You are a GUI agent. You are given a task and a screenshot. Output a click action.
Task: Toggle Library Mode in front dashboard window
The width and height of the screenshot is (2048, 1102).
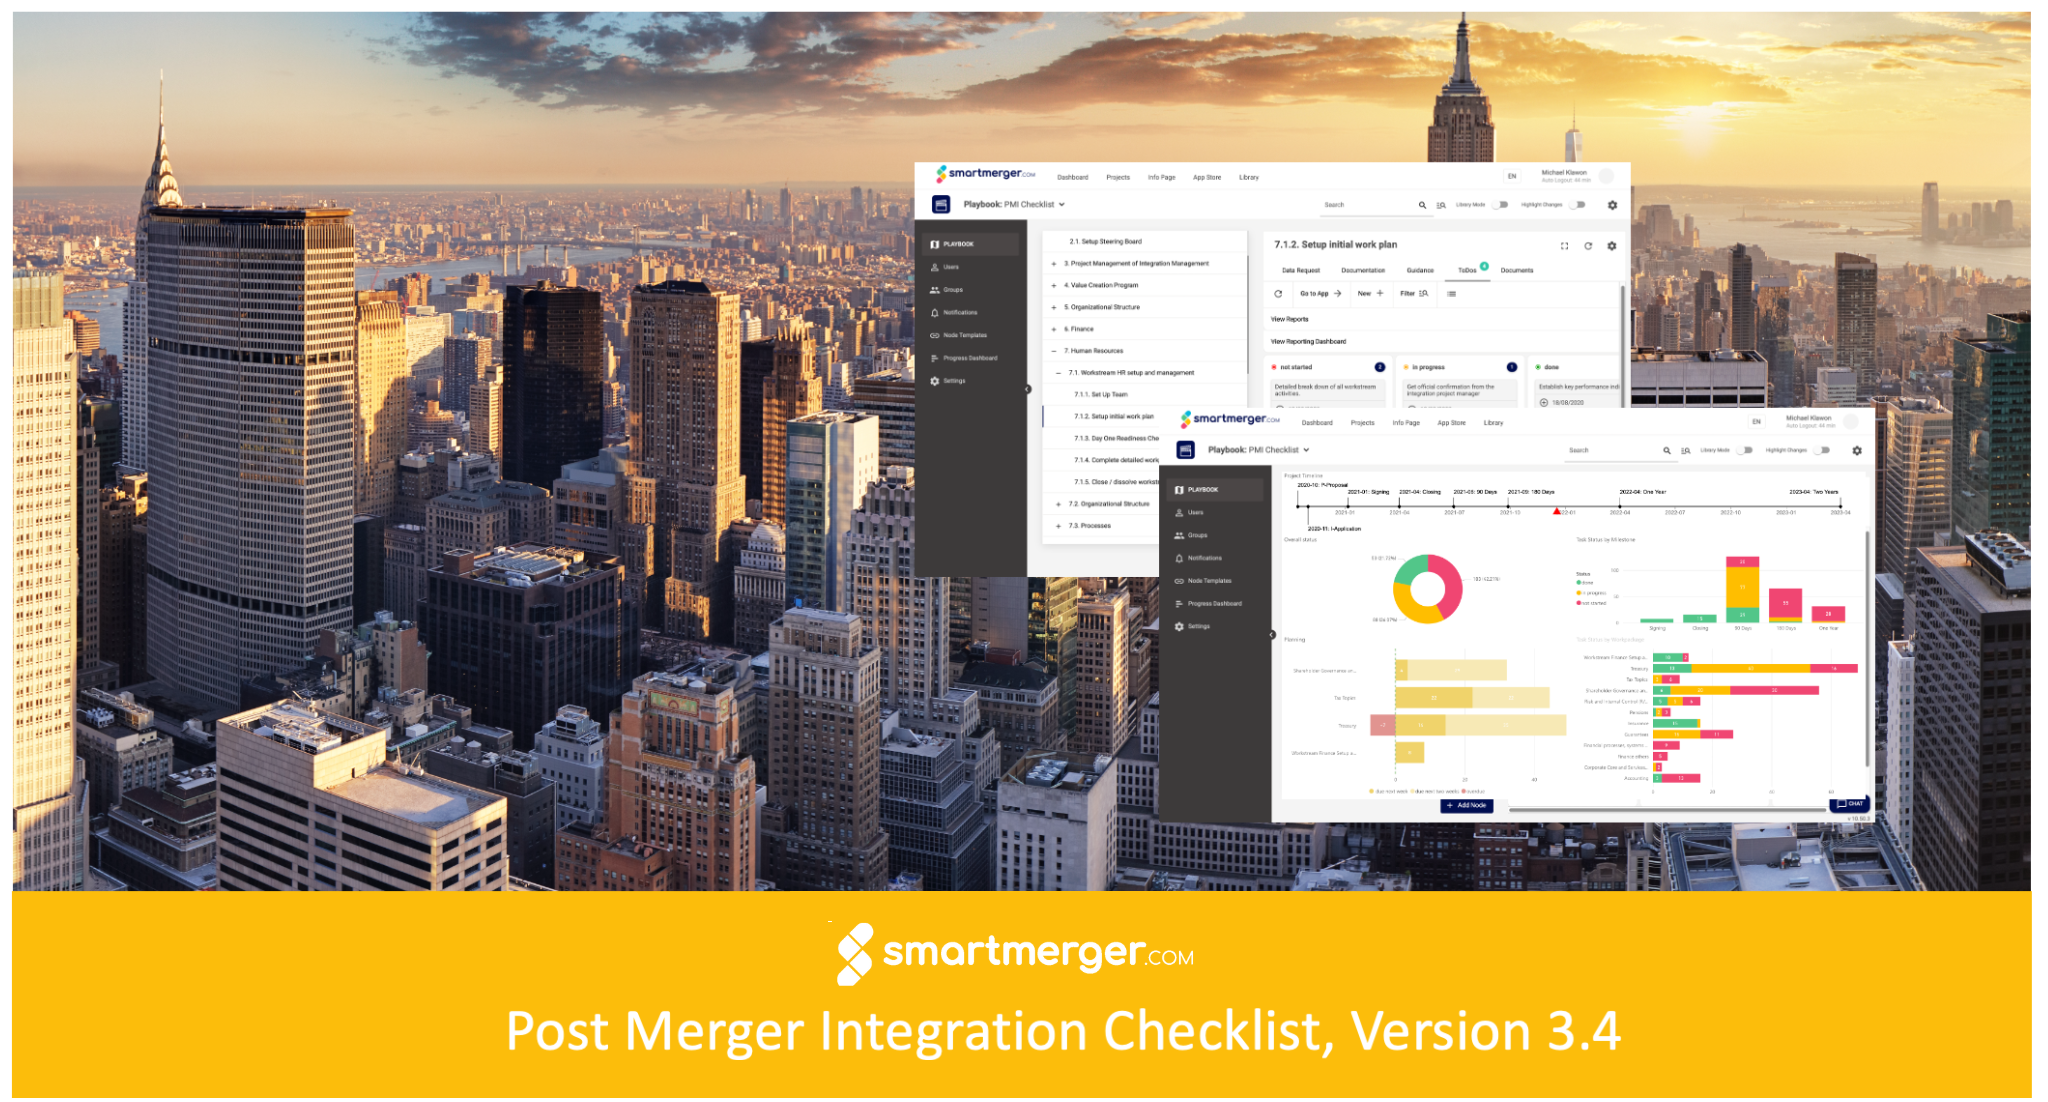(1746, 451)
